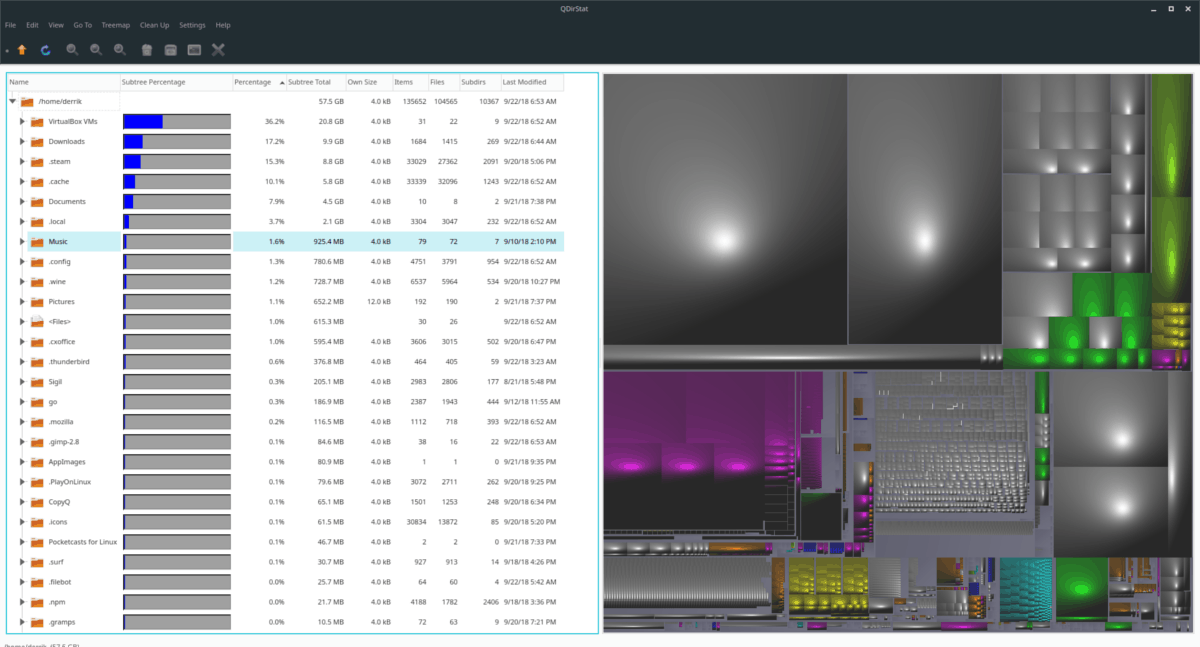Image resolution: width=1200 pixels, height=647 pixels.
Task: Click the Go Up toolbar icon
Action: 21,49
